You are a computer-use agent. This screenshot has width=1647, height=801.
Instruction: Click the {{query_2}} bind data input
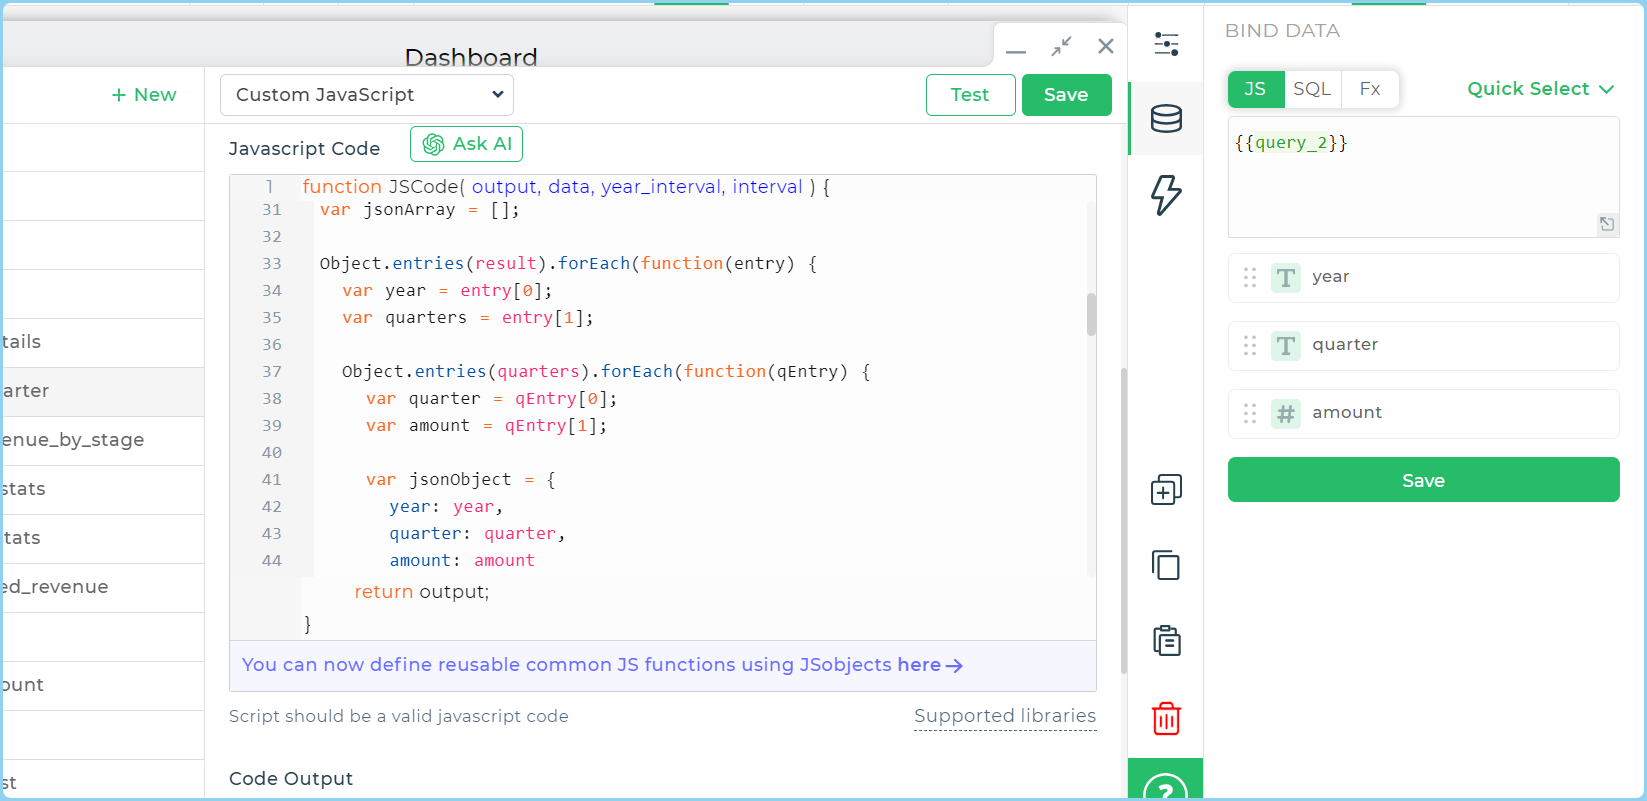(1422, 176)
